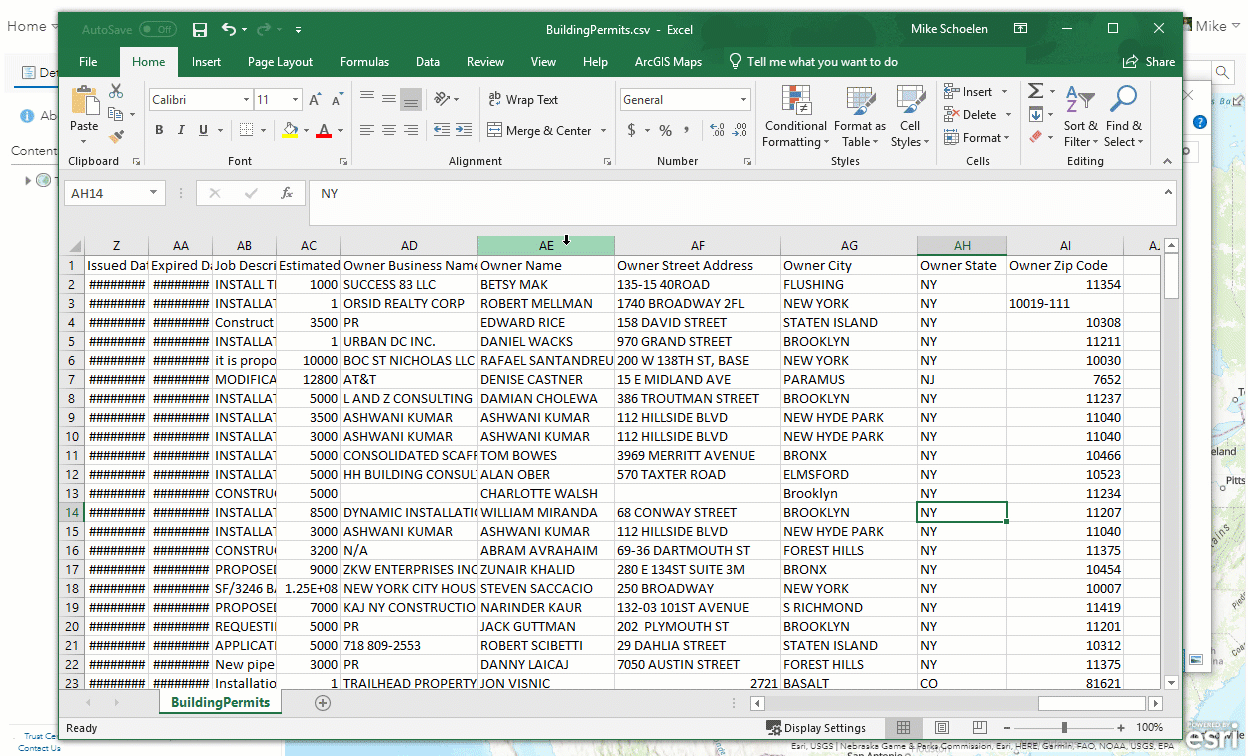Image resolution: width=1248 pixels, height=756 pixels.
Task: Click the Increase Font Size icon
Action: (315, 100)
